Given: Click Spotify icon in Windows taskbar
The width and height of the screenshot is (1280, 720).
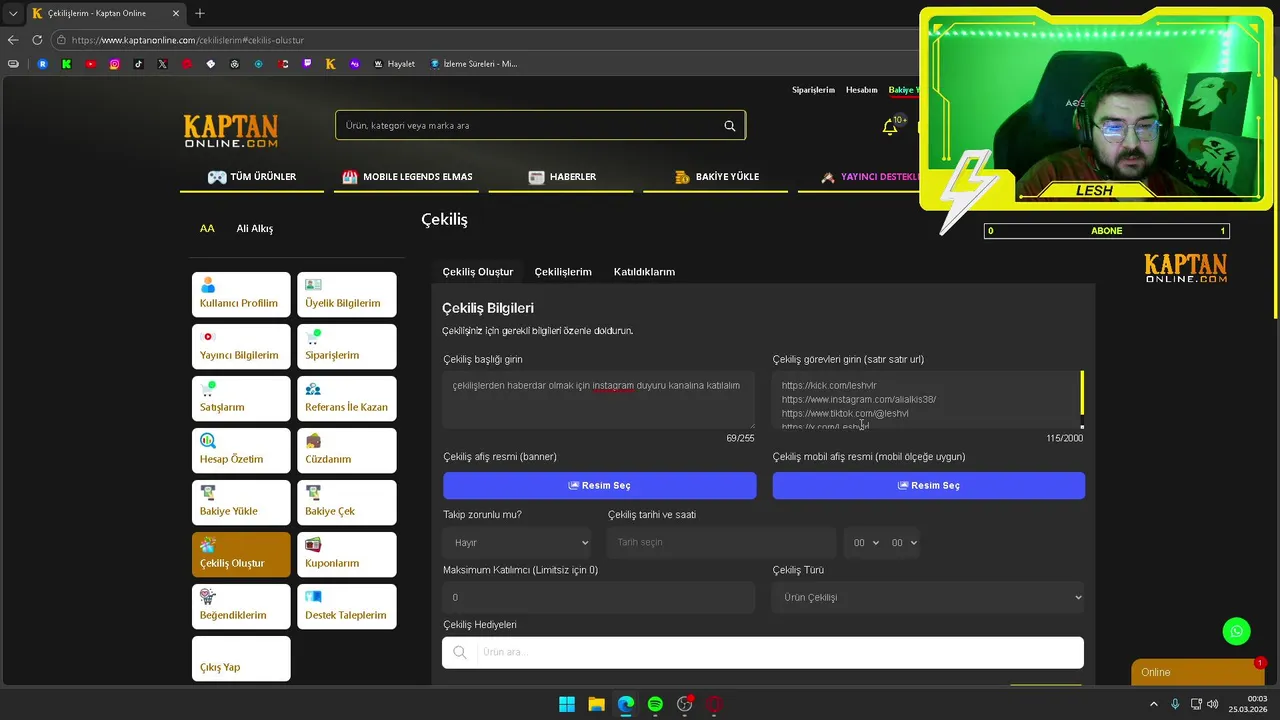Looking at the screenshot, I should (x=655, y=704).
